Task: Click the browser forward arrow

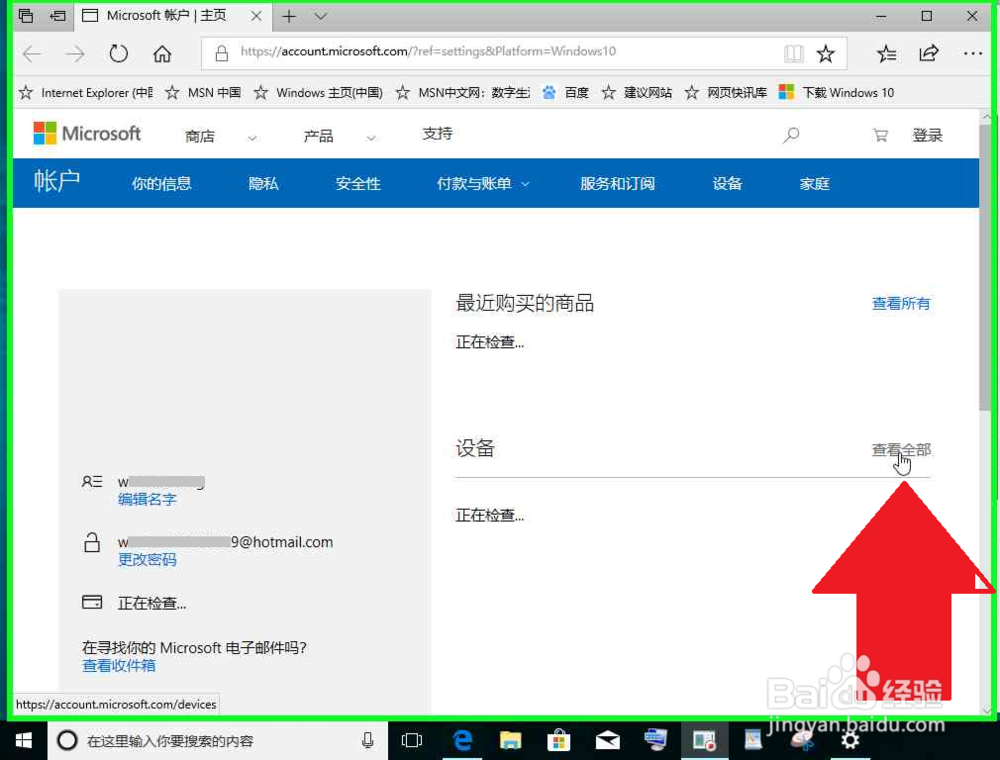Action: (x=75, y=54)
